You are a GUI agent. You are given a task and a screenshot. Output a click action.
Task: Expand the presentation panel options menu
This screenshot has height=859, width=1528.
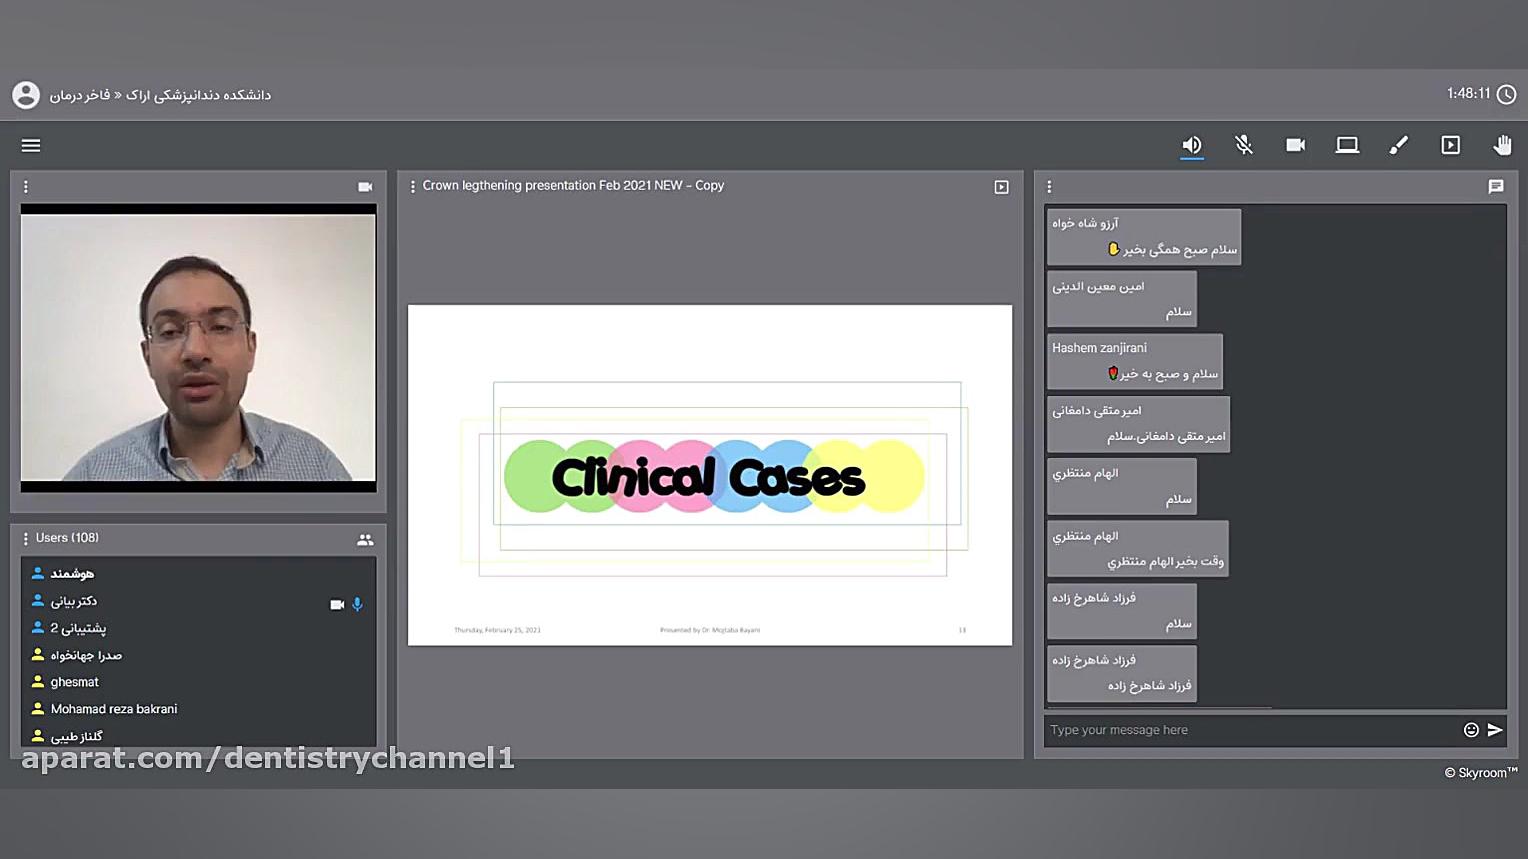pyautogui.click(x=412, y=187)
